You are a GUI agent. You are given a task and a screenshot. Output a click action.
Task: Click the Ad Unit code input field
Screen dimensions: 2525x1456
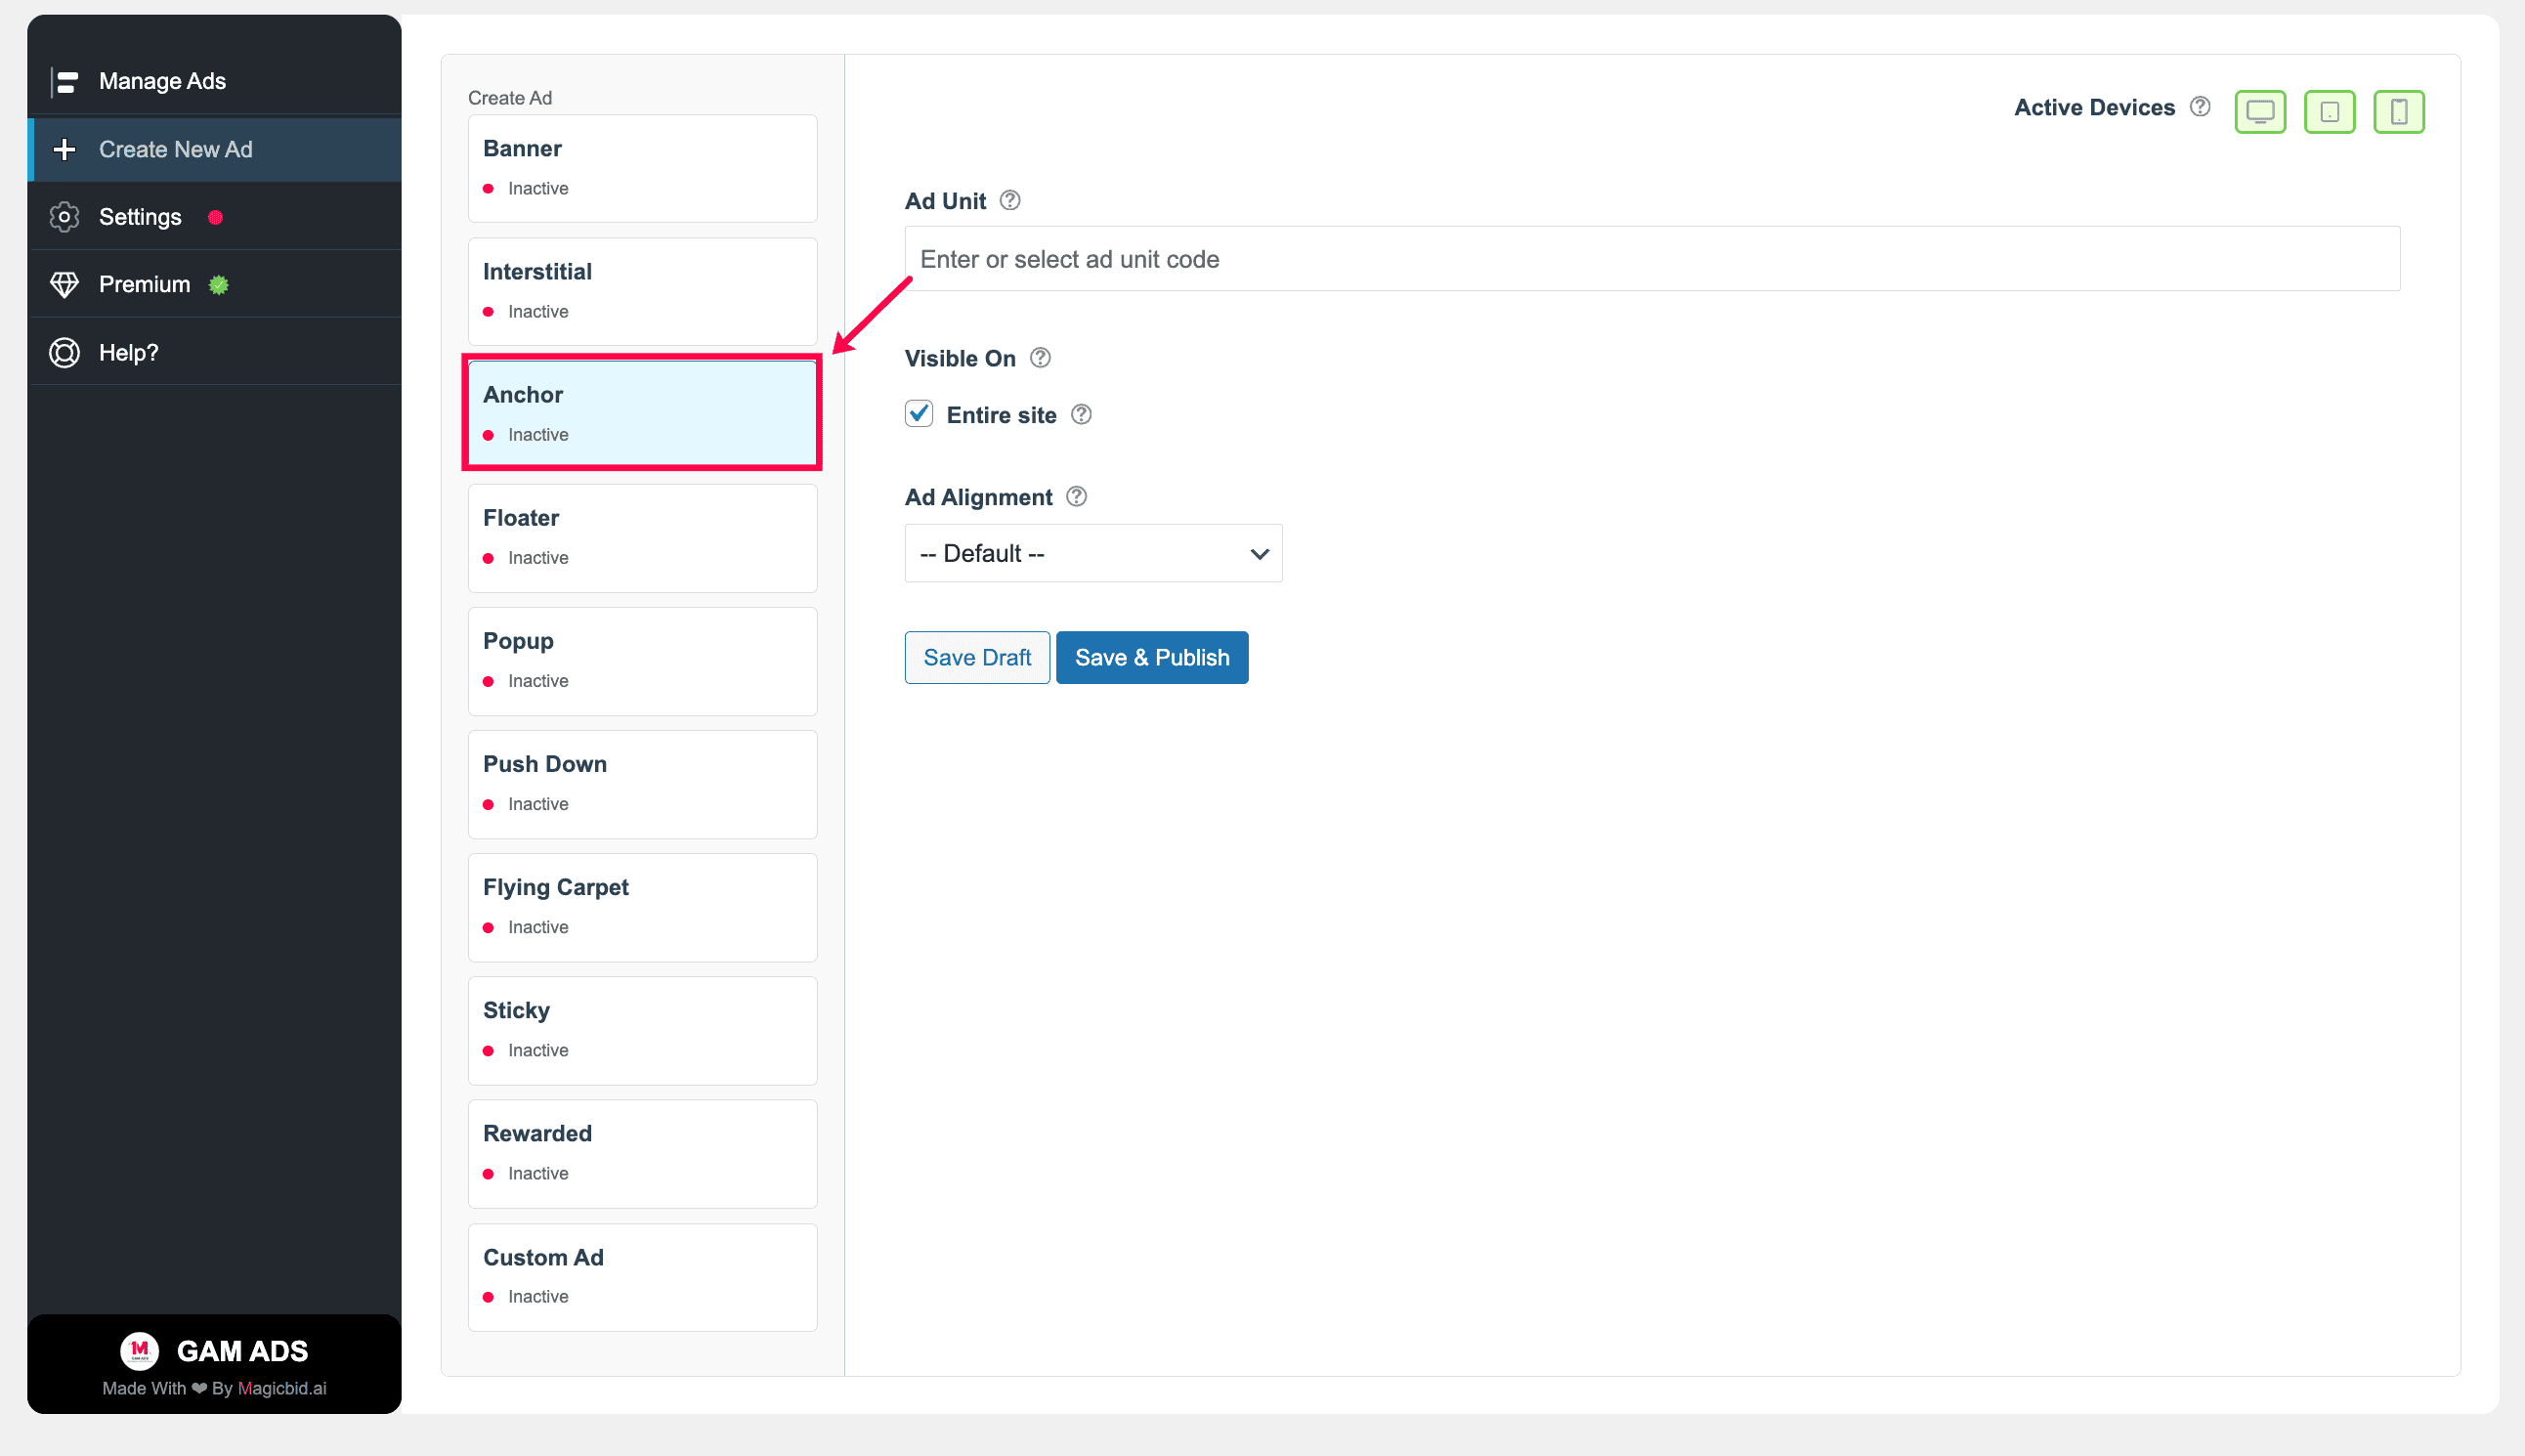(1652, 259)
